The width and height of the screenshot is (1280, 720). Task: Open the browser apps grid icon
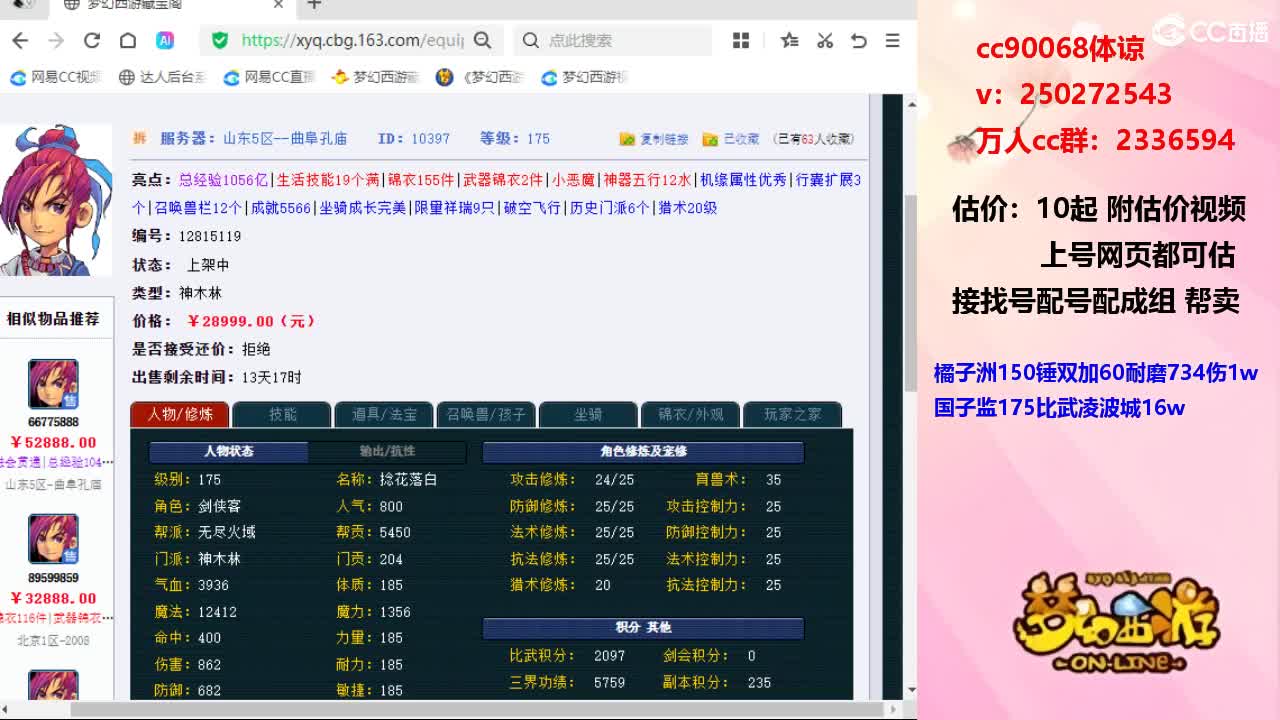pyautogui.click(x=741, y=40)
